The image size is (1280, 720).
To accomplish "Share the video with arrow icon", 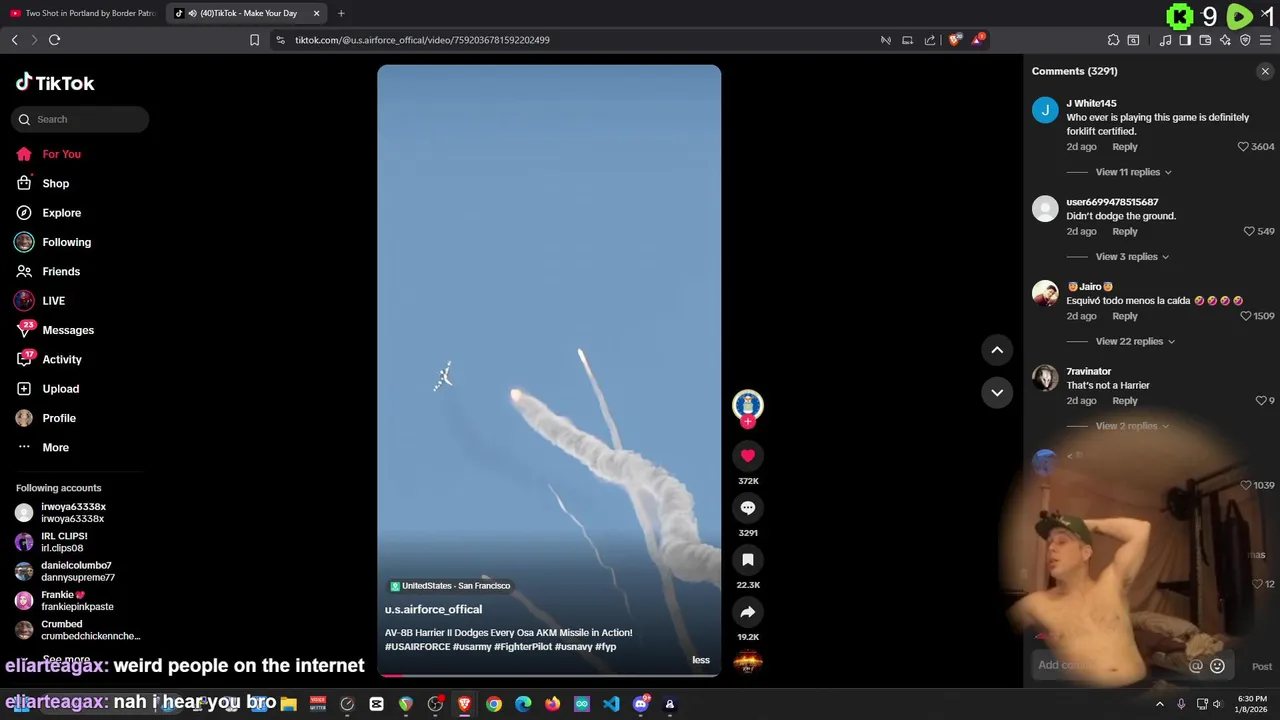I will click(747, 612).
